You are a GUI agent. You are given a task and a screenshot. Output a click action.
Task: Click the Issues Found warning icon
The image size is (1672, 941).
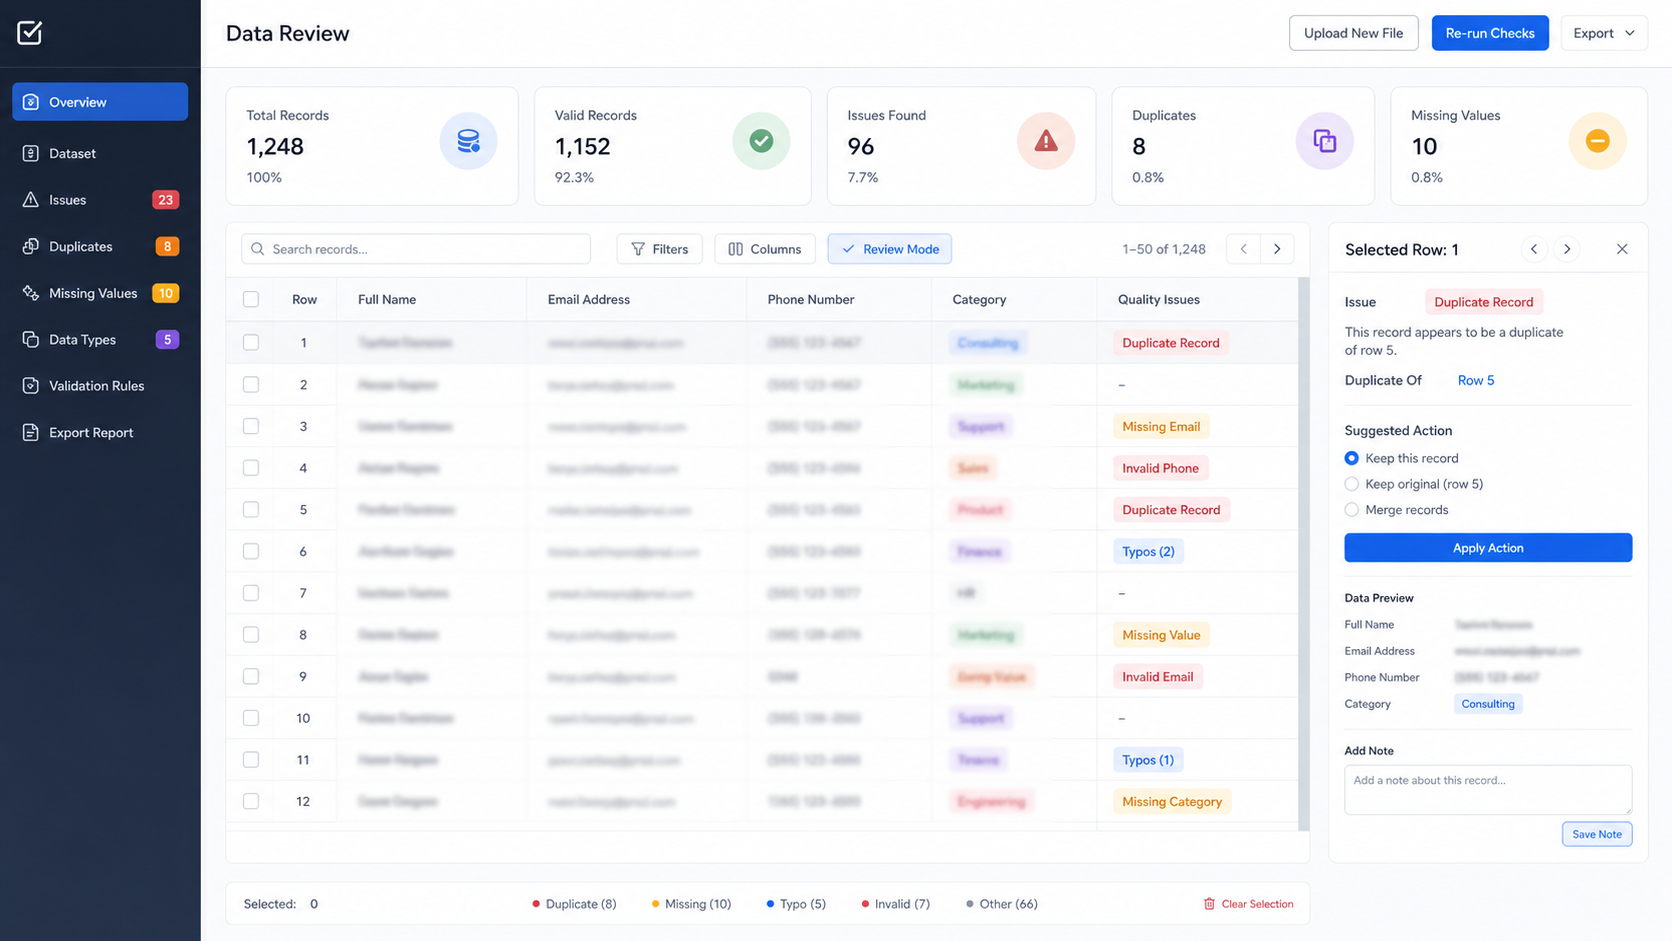pos(1046,141)
